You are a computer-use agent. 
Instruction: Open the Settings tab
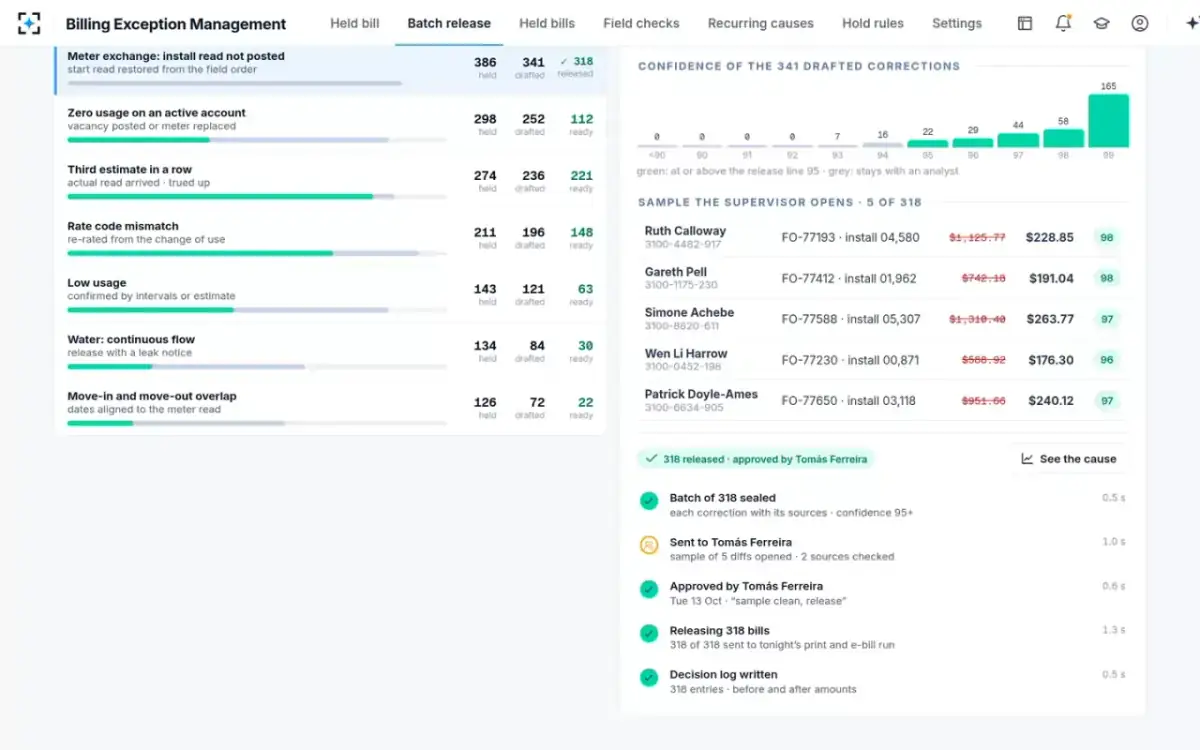[x=957, y=23]
